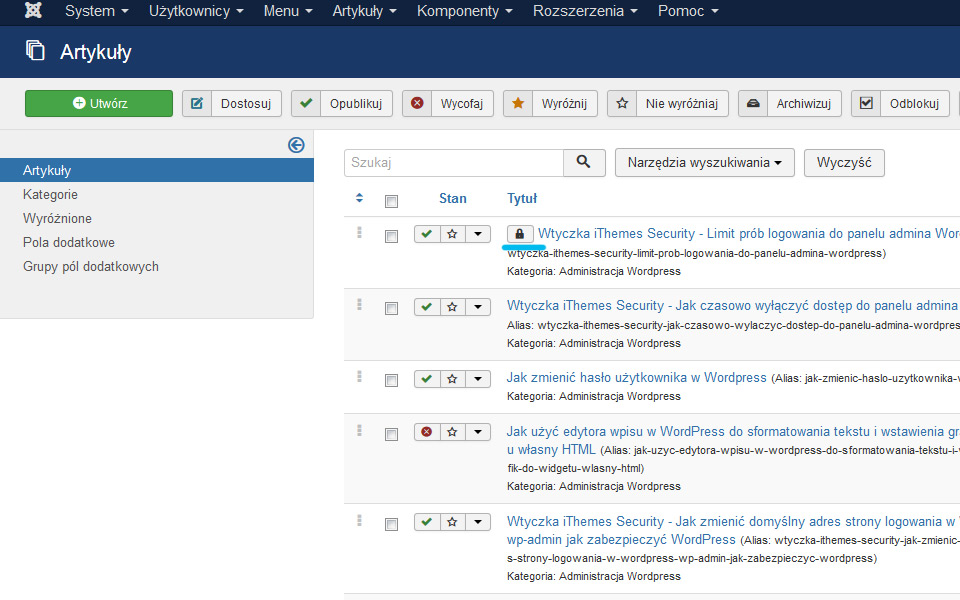Check the select-all checkbox in table header
Viewport: 960px width, 600px height.
[391, 201]
